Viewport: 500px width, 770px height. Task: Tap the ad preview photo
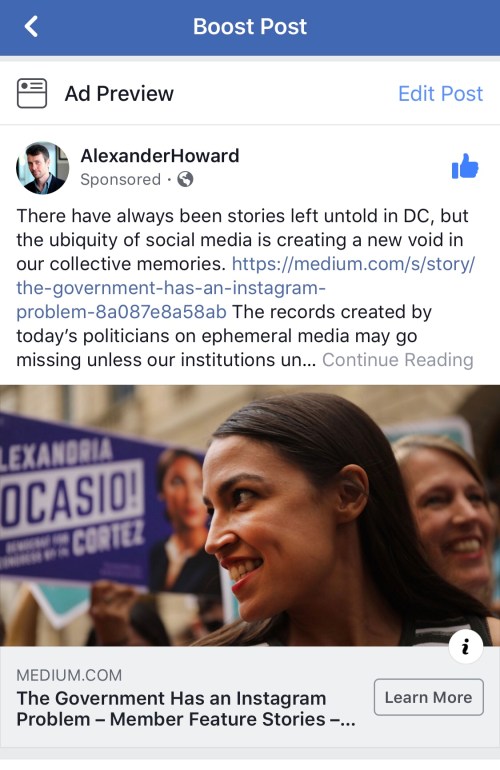[250, 516]
